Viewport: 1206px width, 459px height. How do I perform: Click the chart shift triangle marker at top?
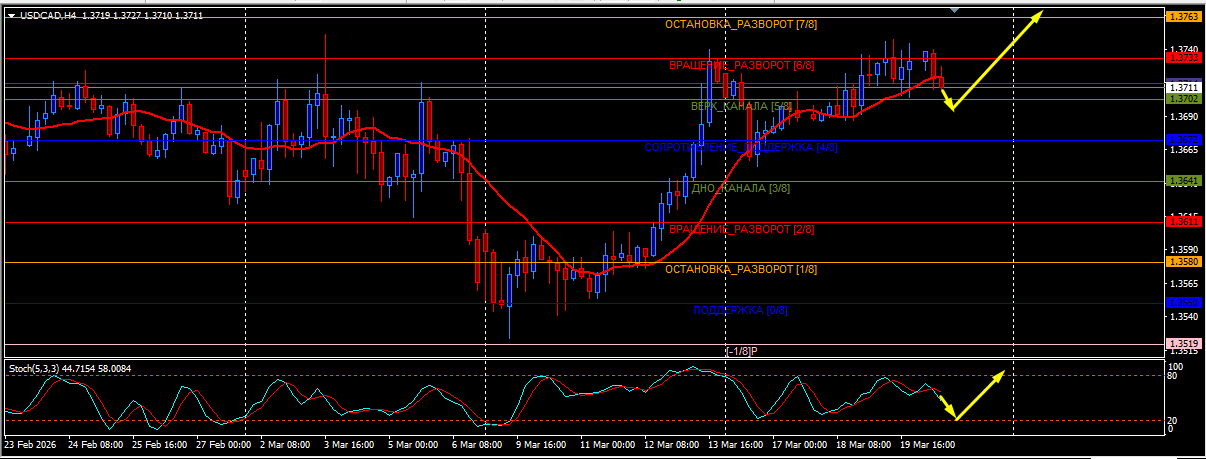(x=956, y=9)
